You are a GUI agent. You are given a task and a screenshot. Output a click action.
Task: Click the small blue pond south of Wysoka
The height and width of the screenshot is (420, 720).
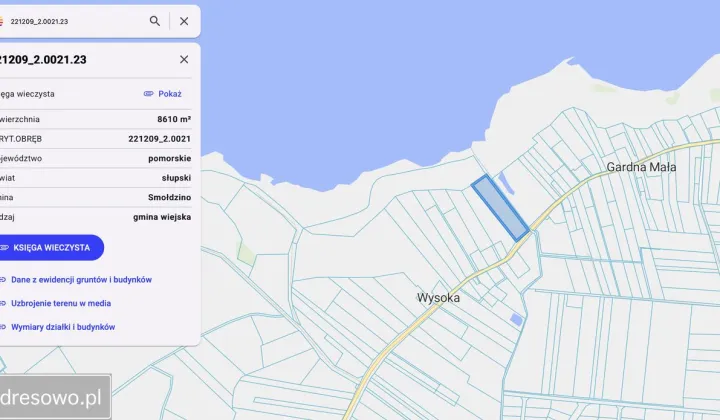click(x=516, y=319)
